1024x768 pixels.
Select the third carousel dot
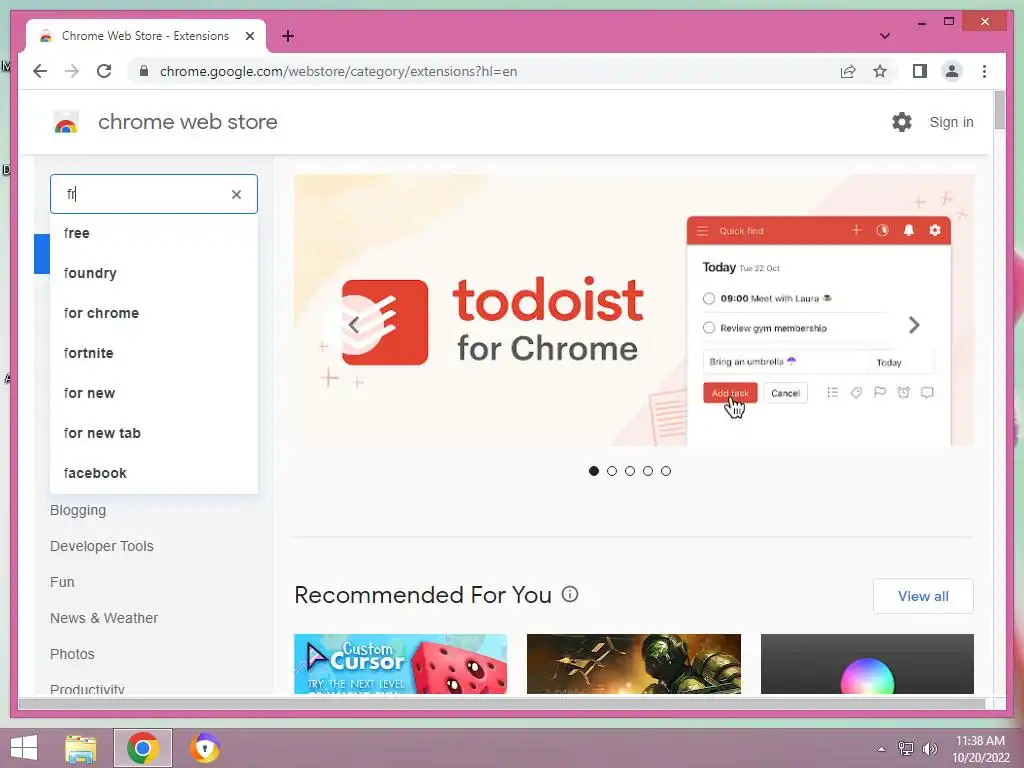pos(630,471)
